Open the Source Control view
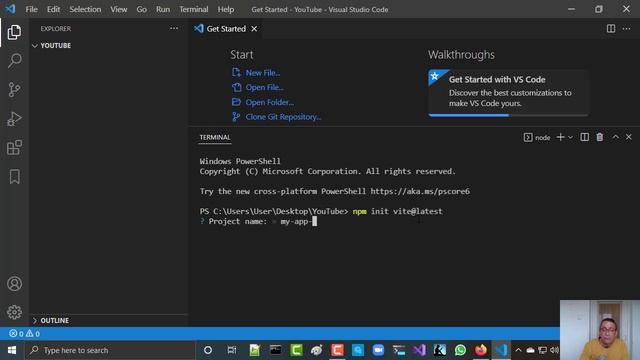The height and width of the screenshot is (360, 640). (x=14, y=89)
